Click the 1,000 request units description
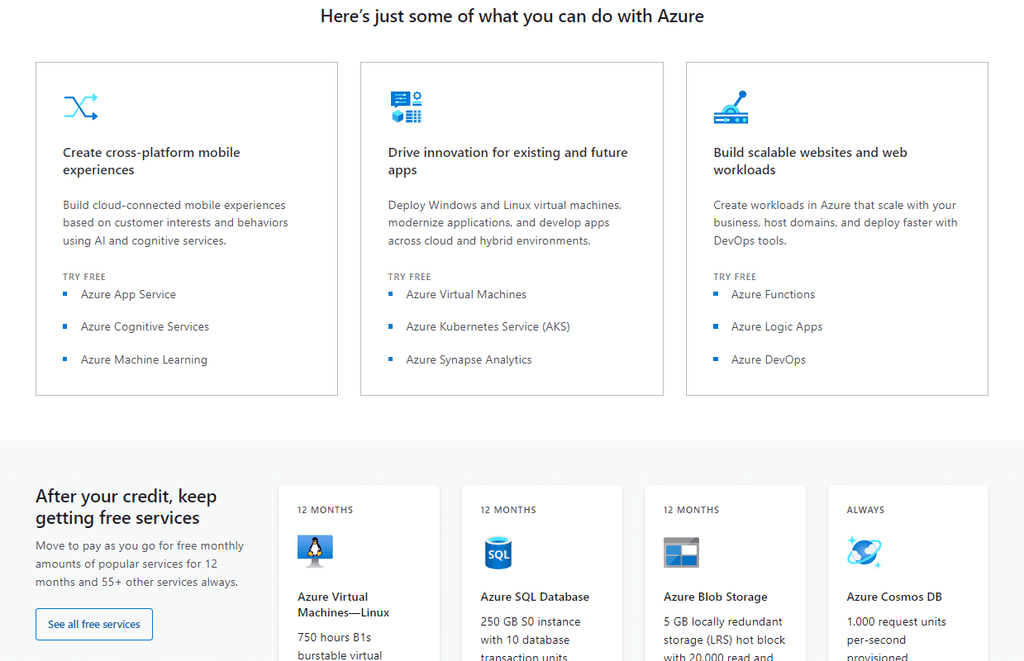Image resolution: width=1024 pixels, height=661 pixels. [896, 639]
